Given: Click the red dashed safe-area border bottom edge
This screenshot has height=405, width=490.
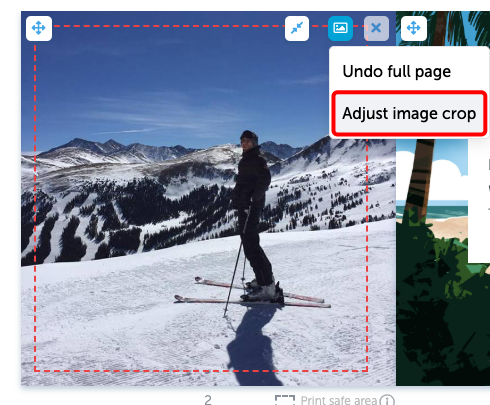Looking at the screenshot, I should click(x=201, y=370).
